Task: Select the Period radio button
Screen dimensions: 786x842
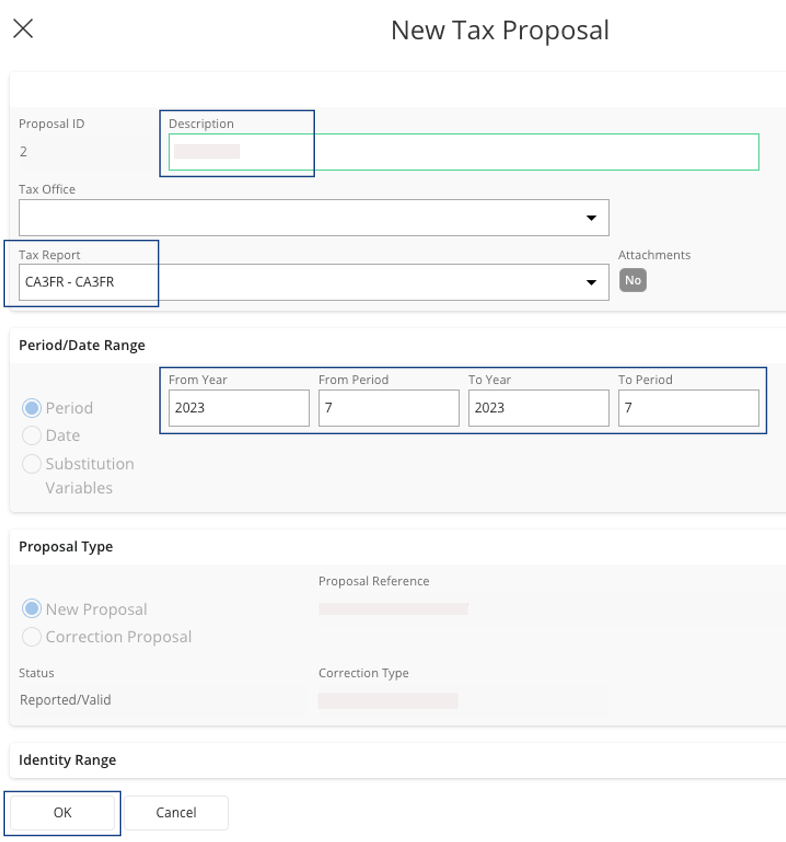Action: (x=32, y=408)
